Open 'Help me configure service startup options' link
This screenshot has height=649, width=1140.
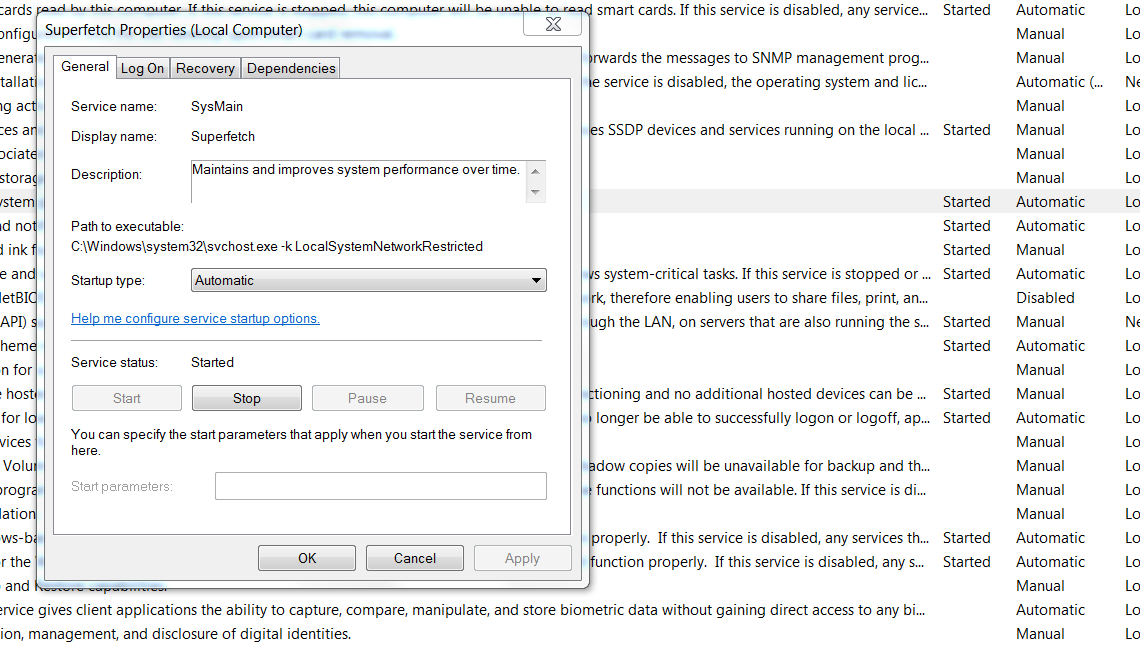coord(195,318)
